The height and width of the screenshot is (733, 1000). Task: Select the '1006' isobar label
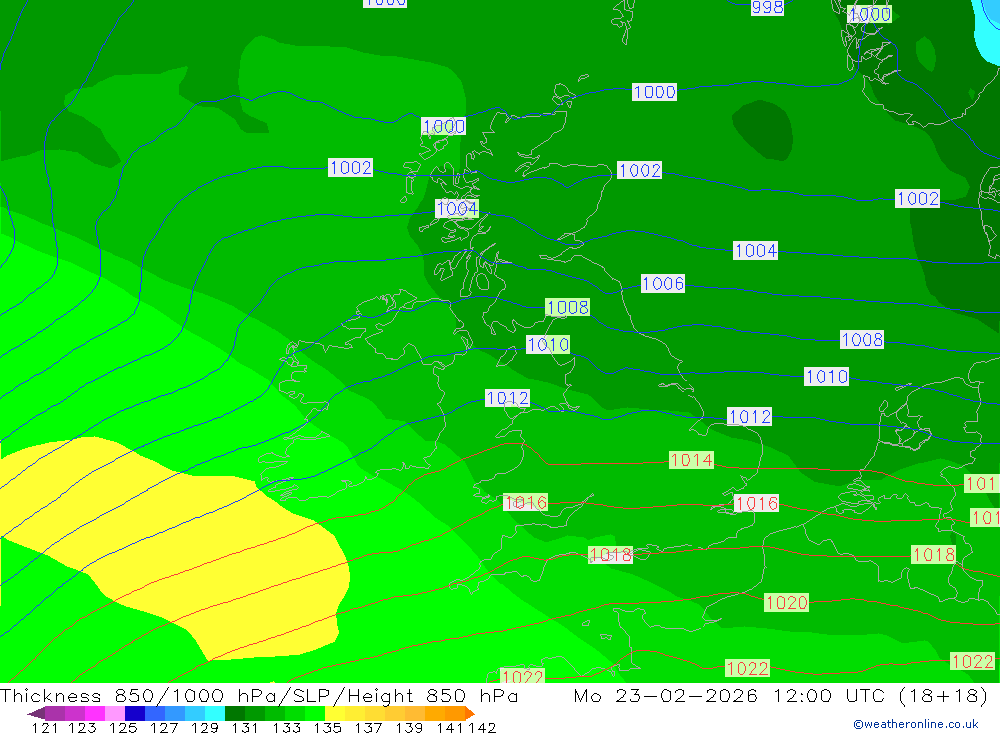[663, 283]
